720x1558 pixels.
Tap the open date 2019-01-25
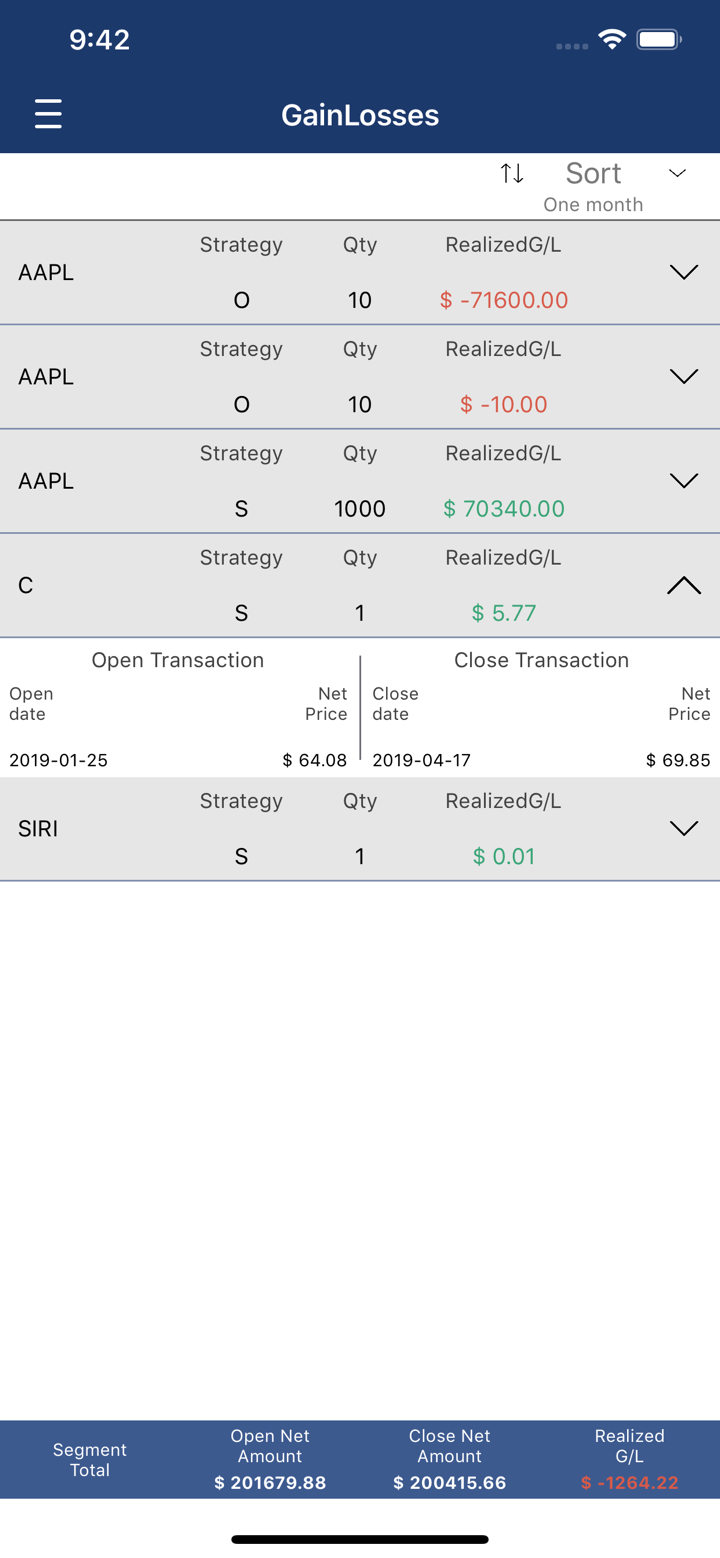[58, 760]
